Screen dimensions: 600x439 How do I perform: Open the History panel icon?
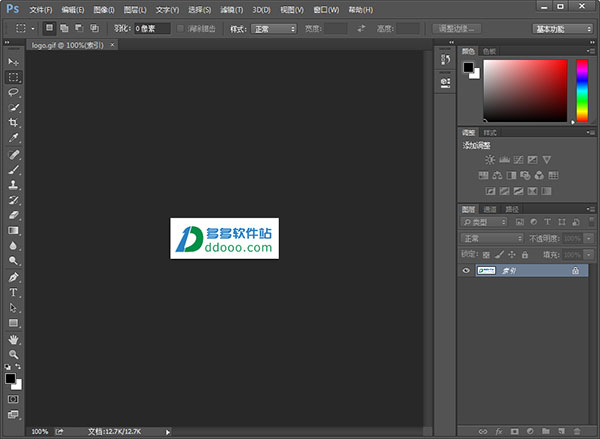(x=445, y=59)
